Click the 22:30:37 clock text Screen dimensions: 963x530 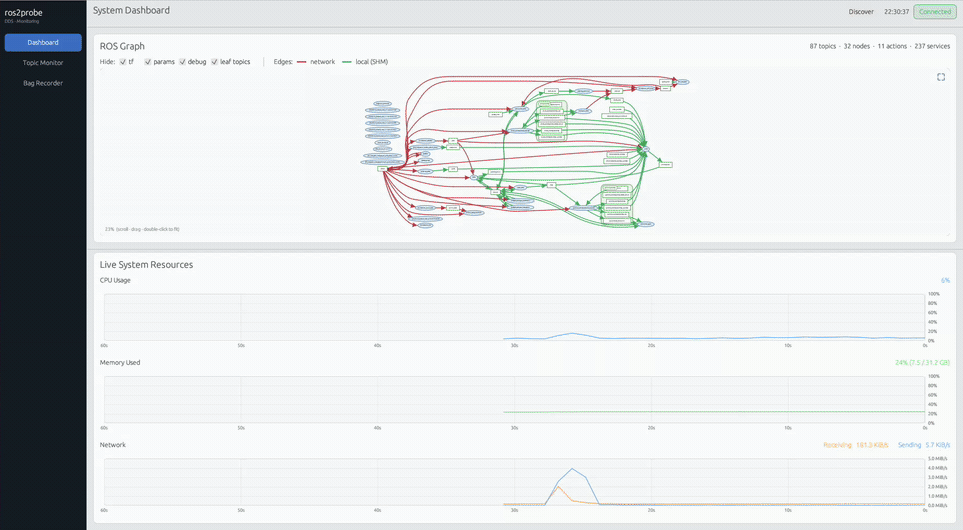click(x=896, y=12)
